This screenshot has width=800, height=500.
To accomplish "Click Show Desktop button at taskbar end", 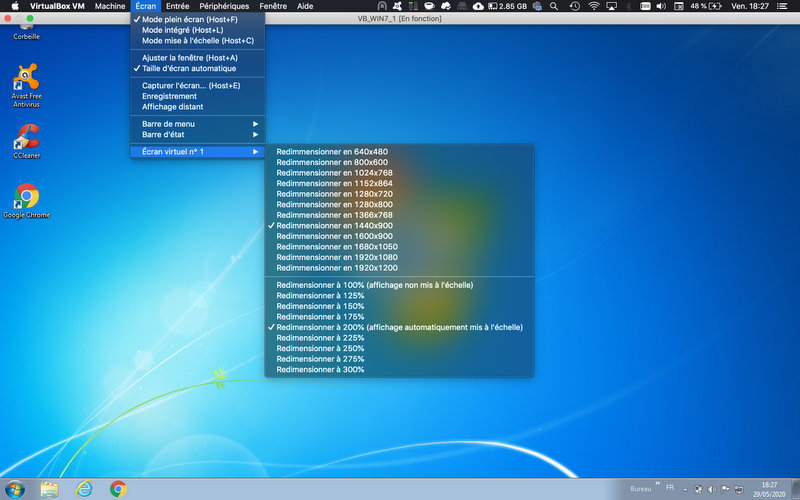I will [796, 489].
